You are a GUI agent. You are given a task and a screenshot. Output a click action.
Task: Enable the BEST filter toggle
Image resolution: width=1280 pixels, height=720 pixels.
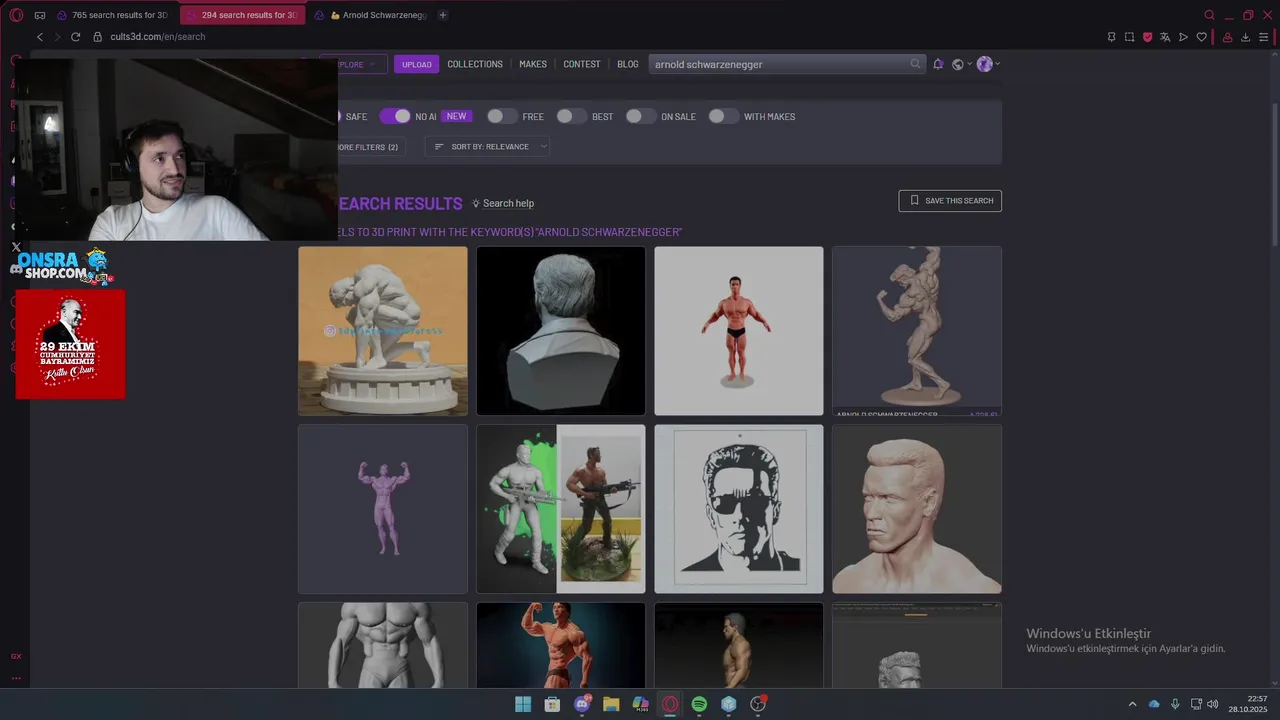pyautogui.click(x=571, y=116)
